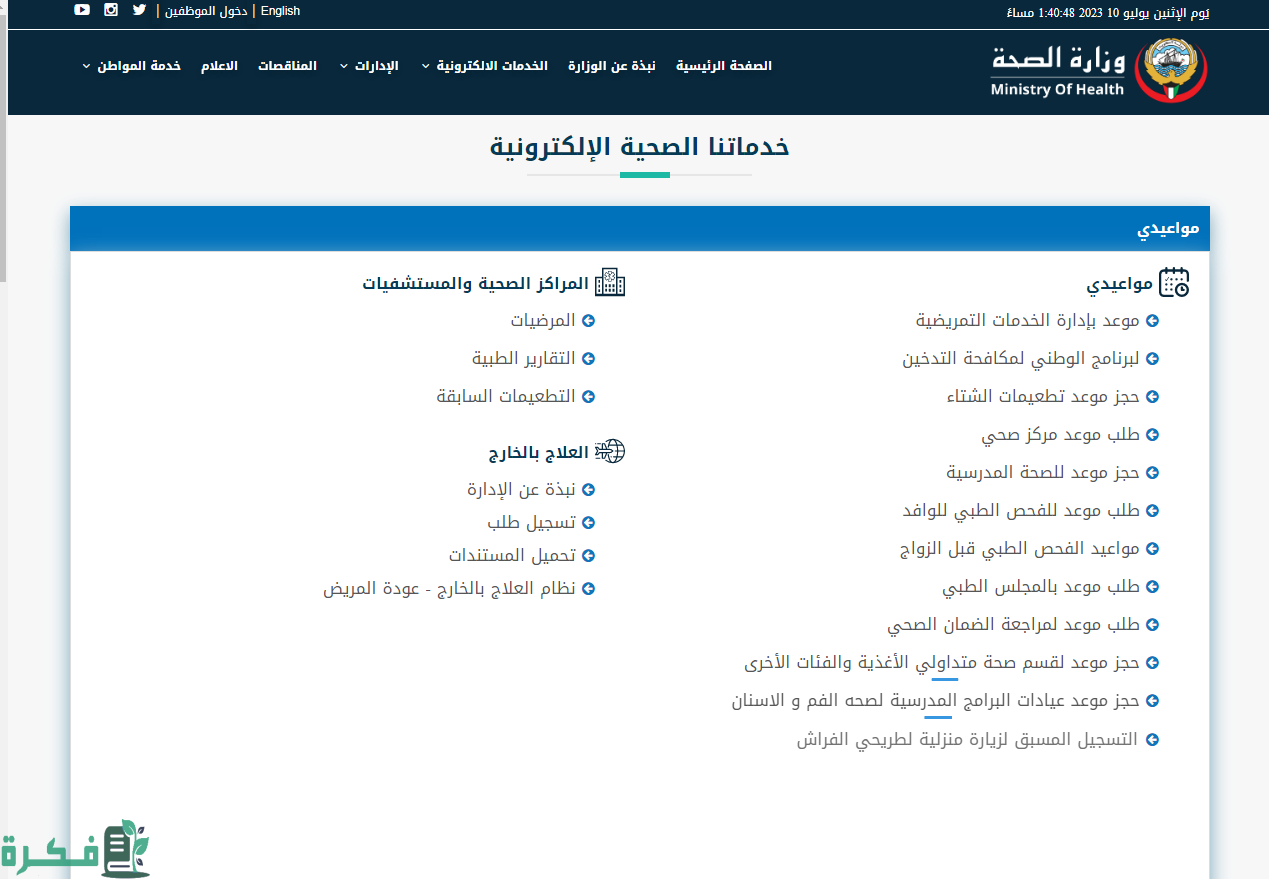1269x879 pixels.
Task: Click the المراكز الصحية والمستشفيات heading
Action: (476, 284)
